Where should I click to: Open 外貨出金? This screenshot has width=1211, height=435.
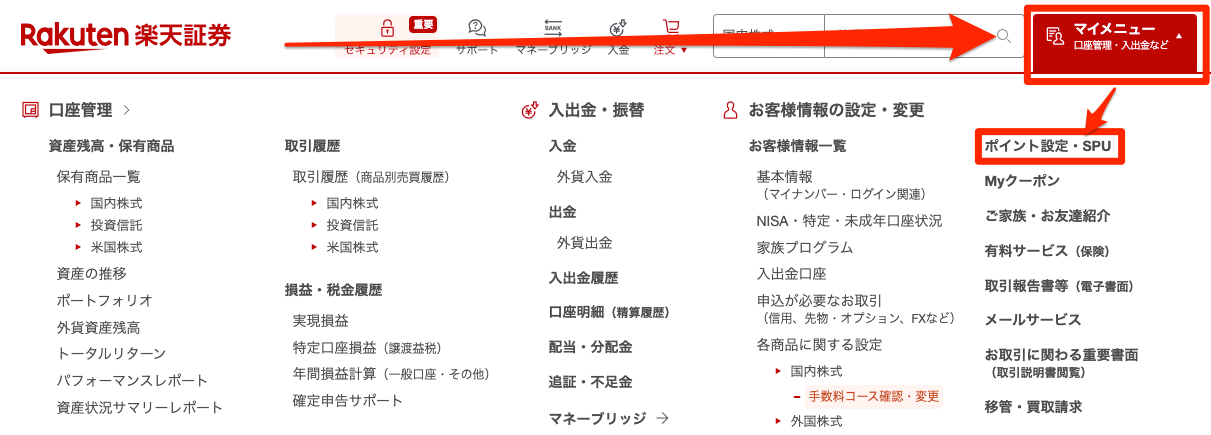pos(585,242)
